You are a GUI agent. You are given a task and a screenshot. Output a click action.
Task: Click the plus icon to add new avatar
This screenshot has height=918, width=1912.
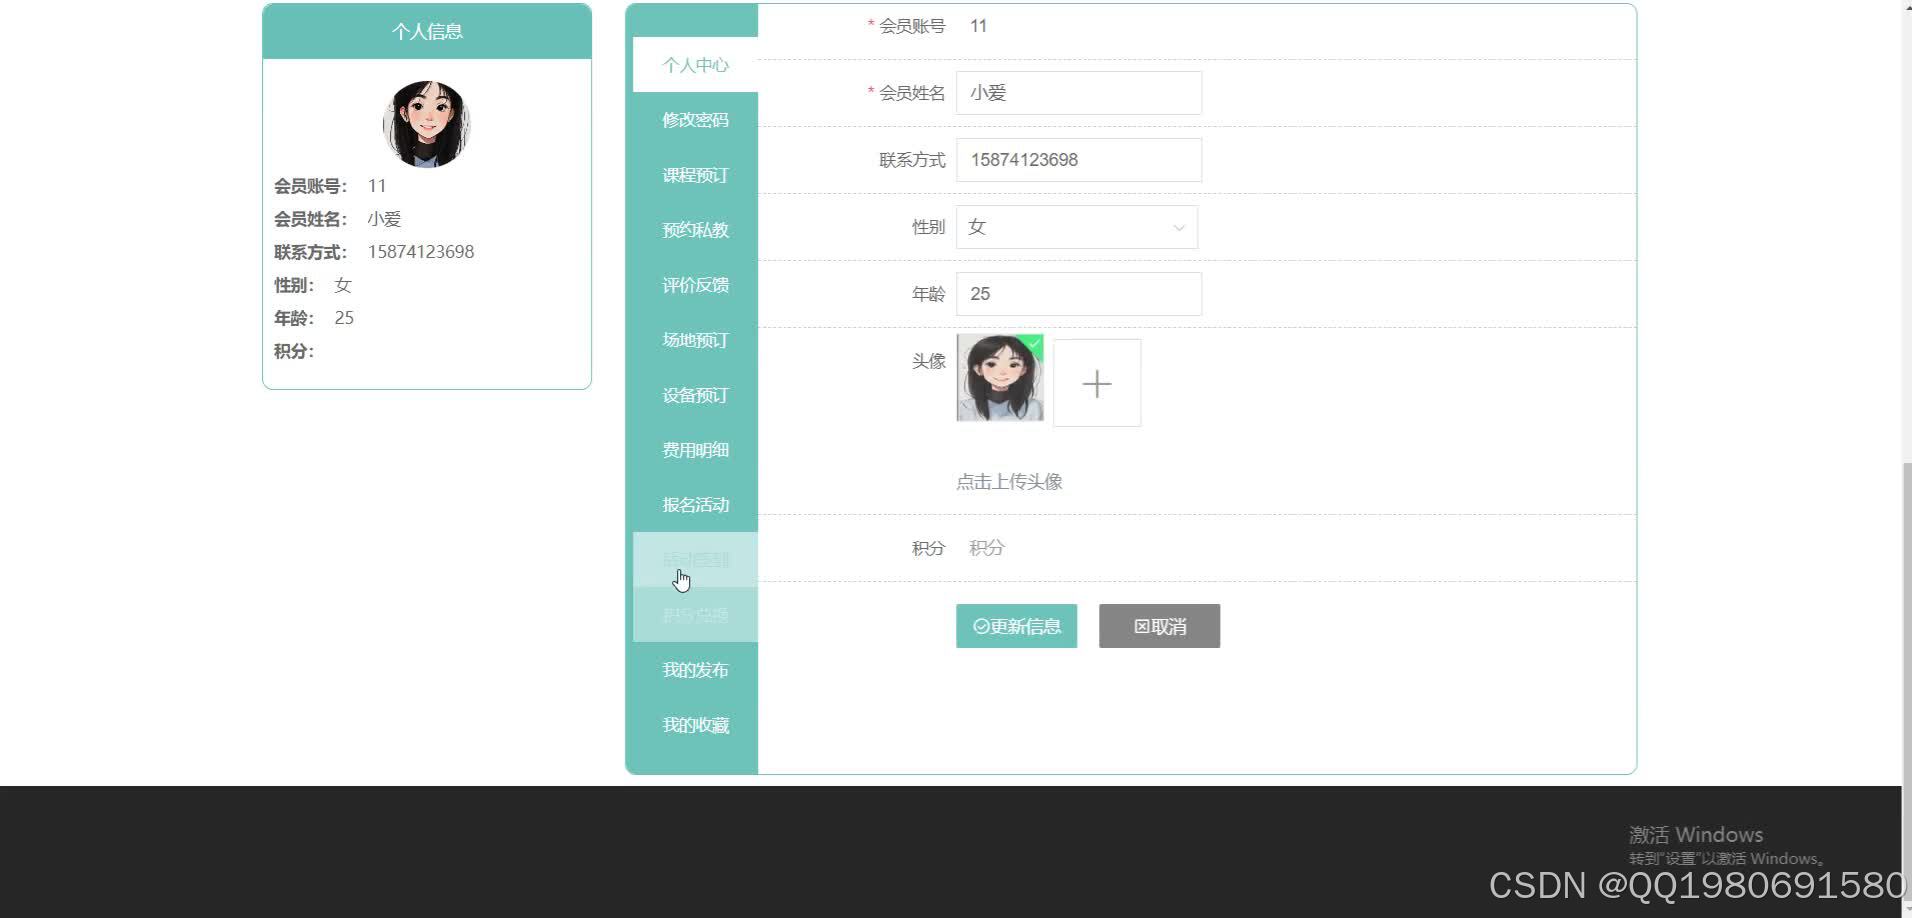pos(1096,382)
